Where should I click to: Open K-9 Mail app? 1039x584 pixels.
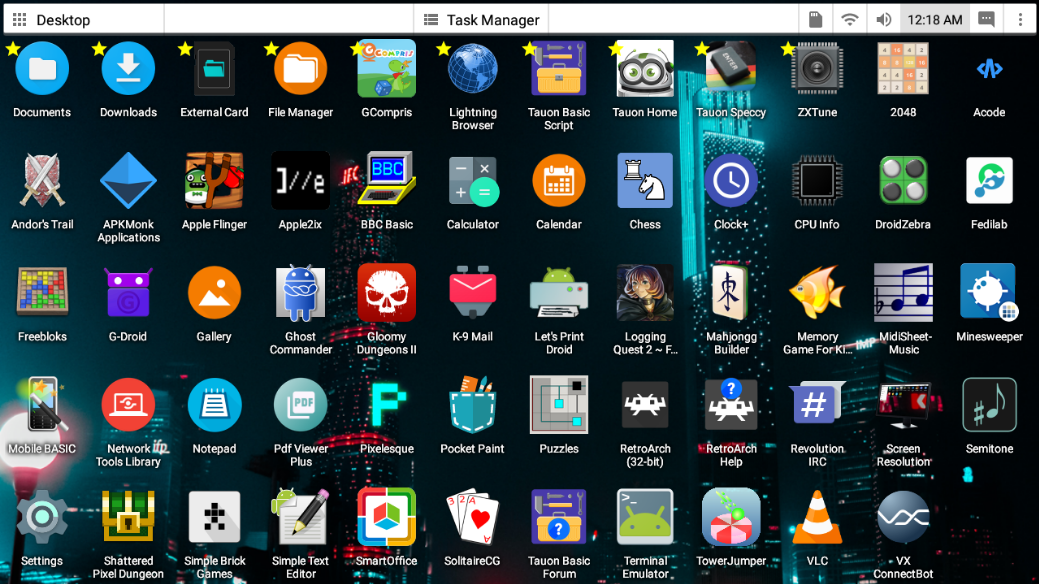(x=472, y=292)
